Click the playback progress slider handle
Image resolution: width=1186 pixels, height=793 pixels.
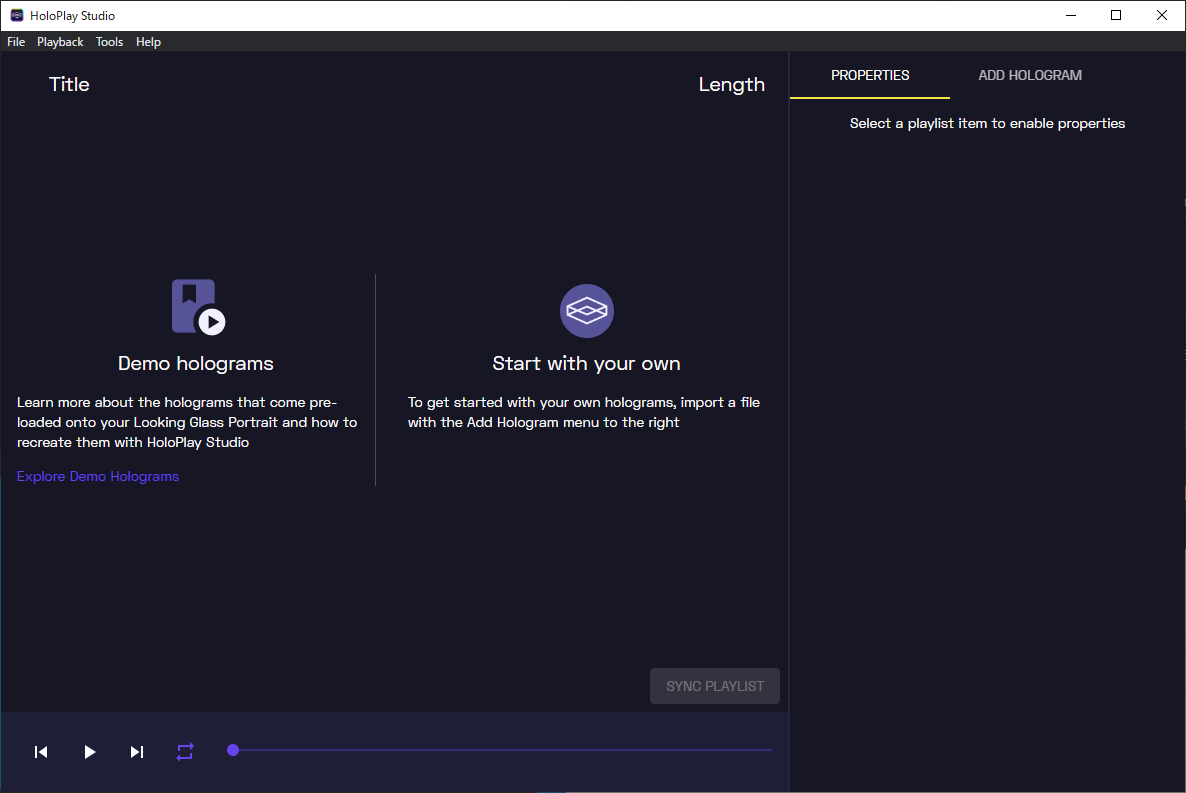(233, 750)
